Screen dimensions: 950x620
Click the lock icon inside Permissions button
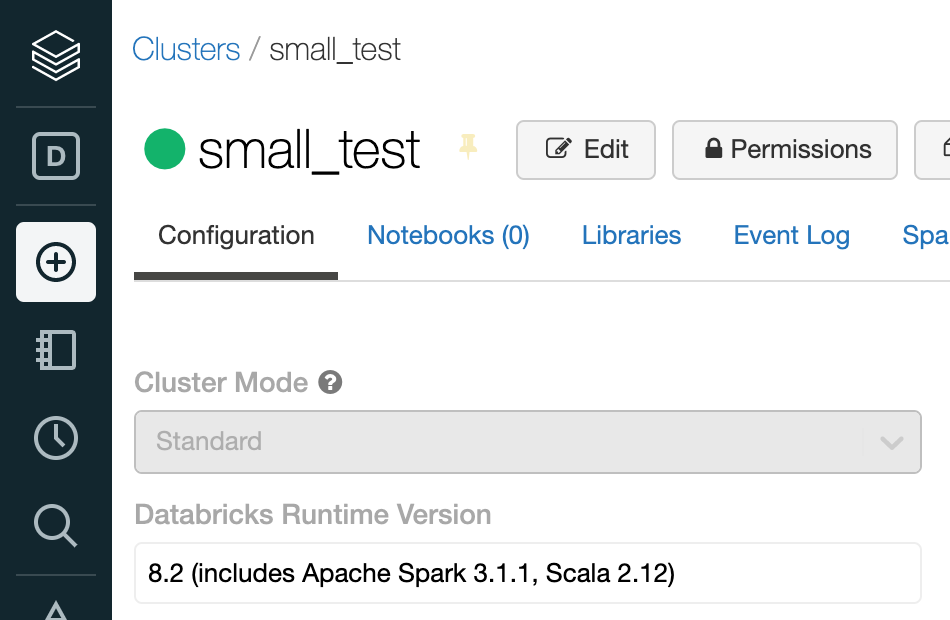[713, 149]
